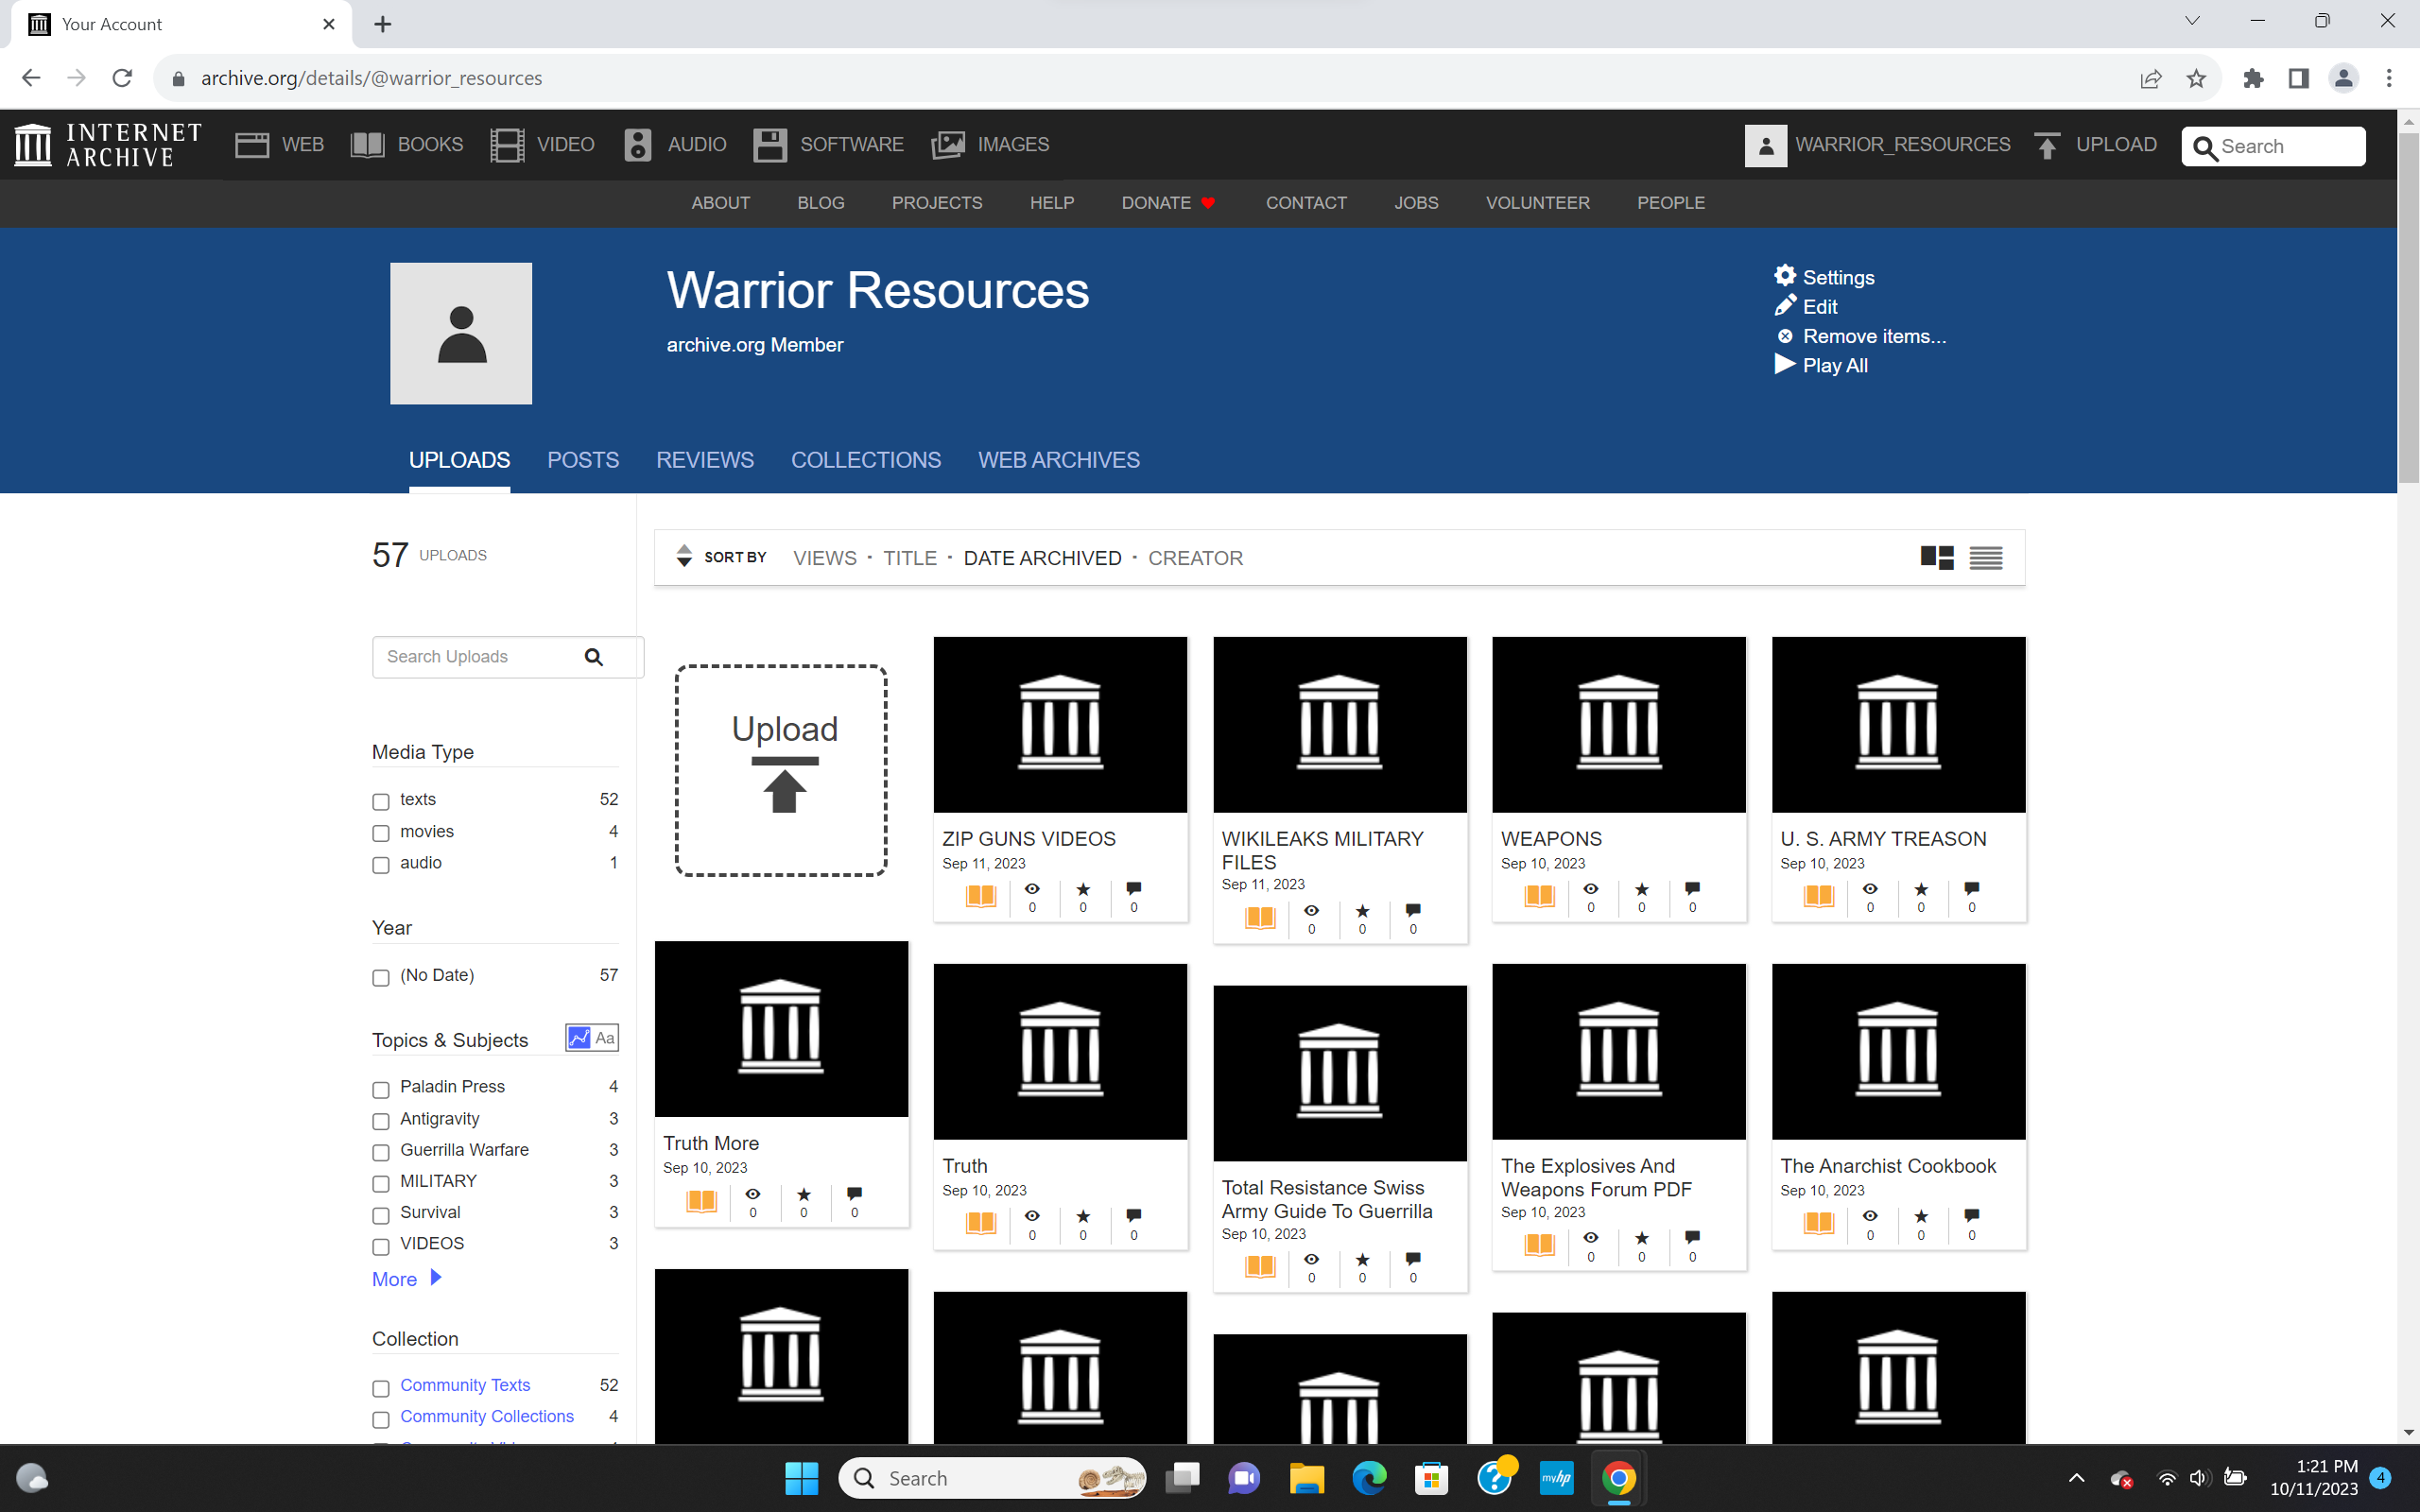Show hidden system tray icons chevron

[x=2076, y=1478]
